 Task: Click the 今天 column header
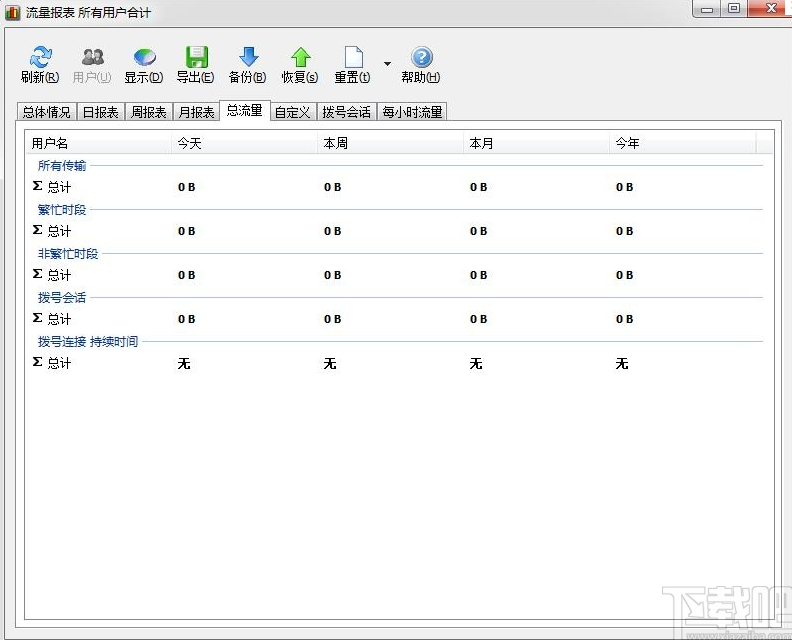pos(244,143)
